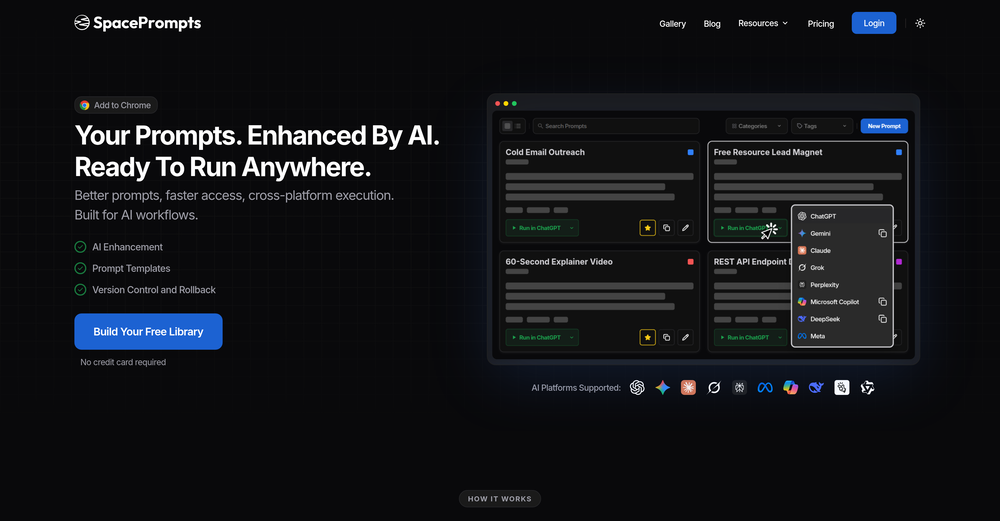The image size is (1000, 521).
Task: Click the SpacePrompts logo in the header
Action: 137,23
